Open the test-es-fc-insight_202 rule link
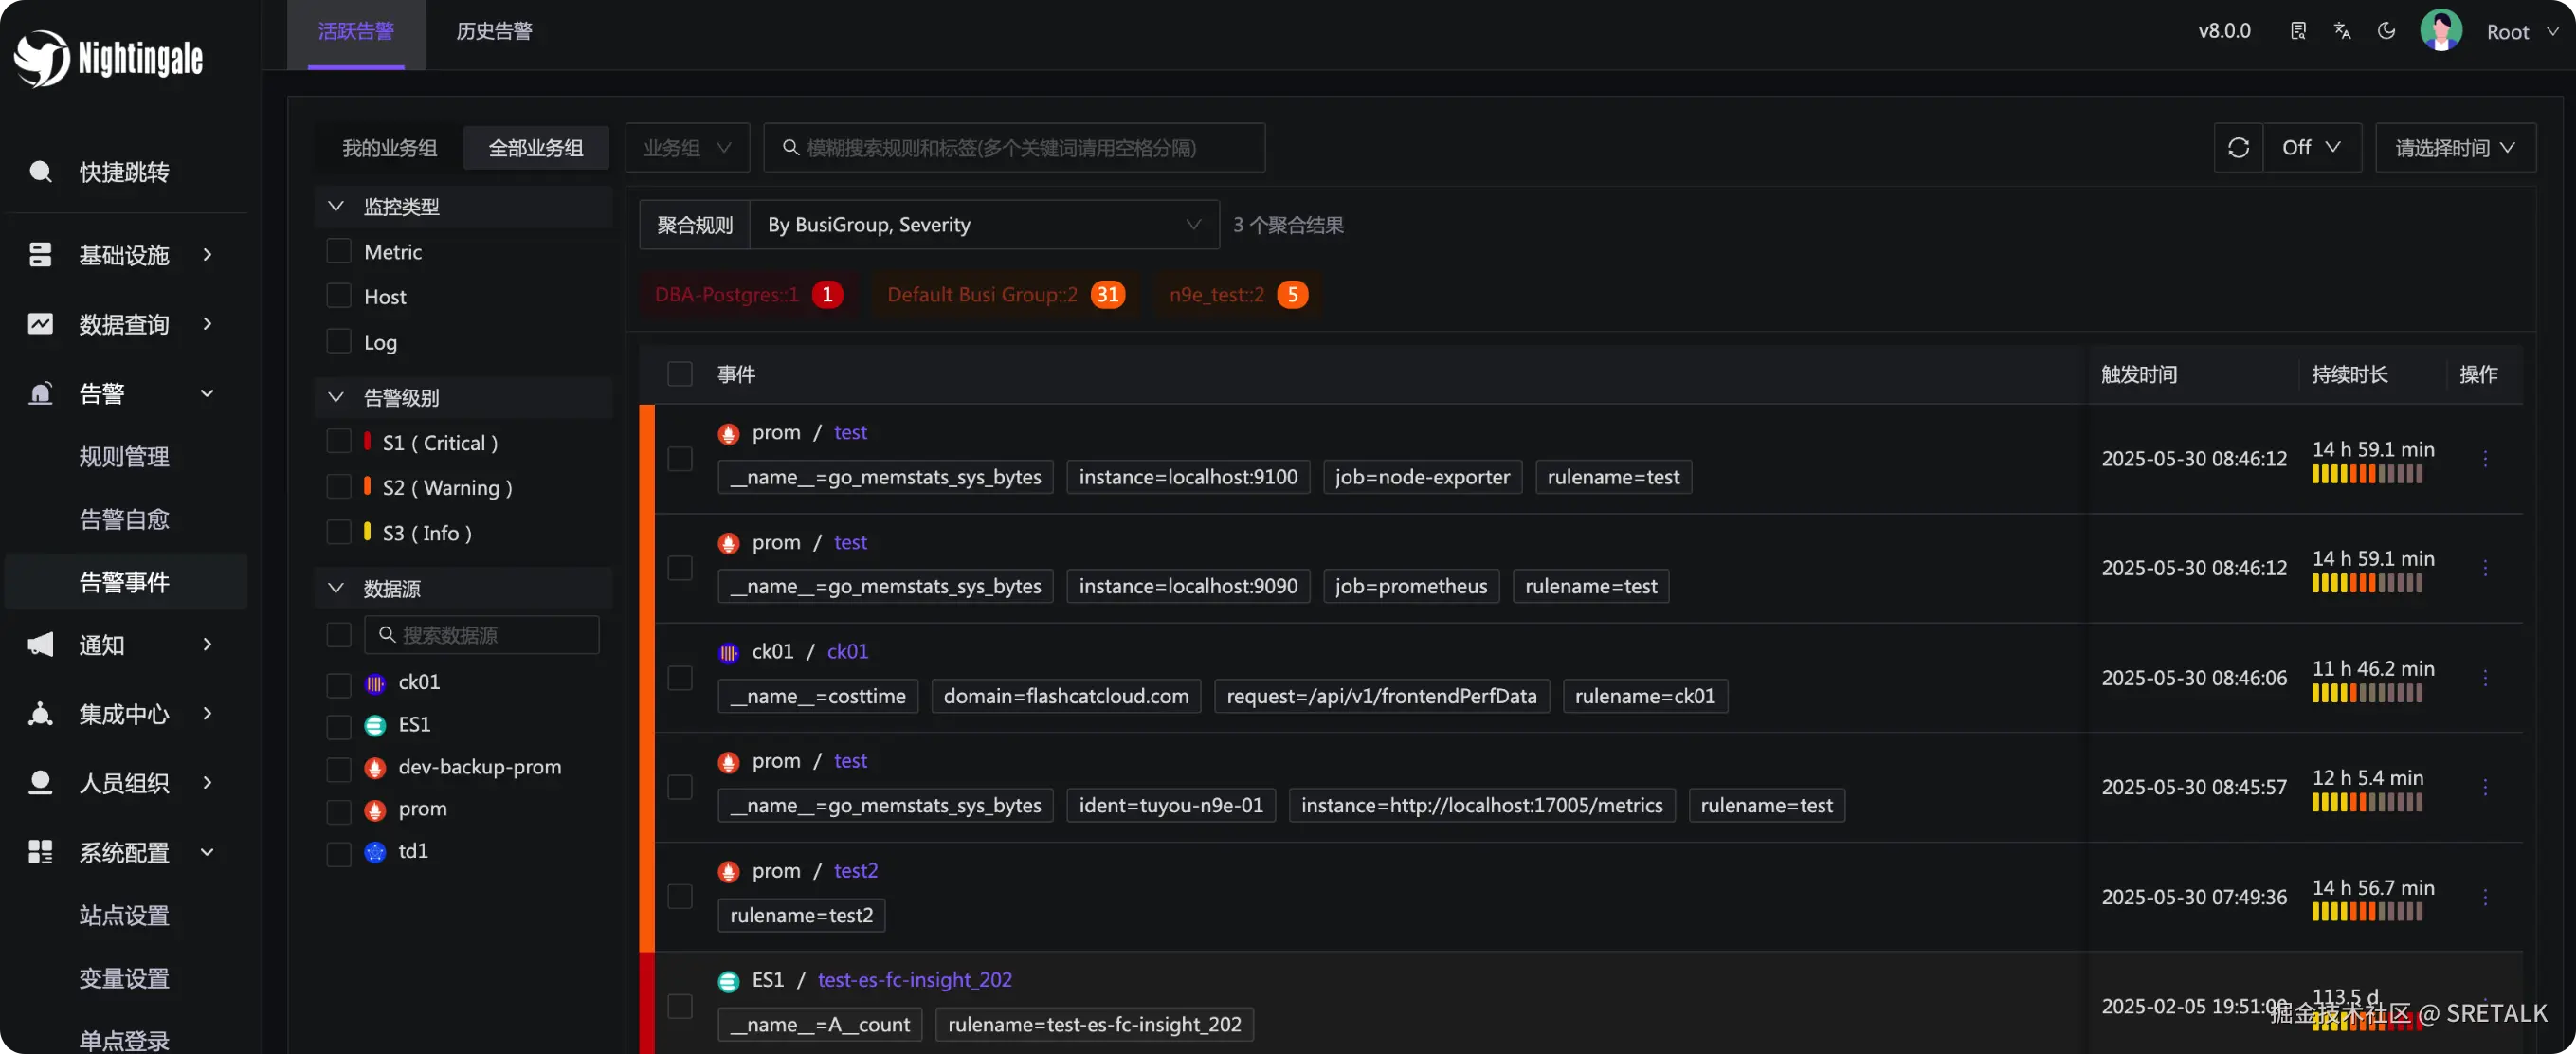The height and width of the screenshot is (1054, 2576). pyautogui.click(x=914, y=980)
